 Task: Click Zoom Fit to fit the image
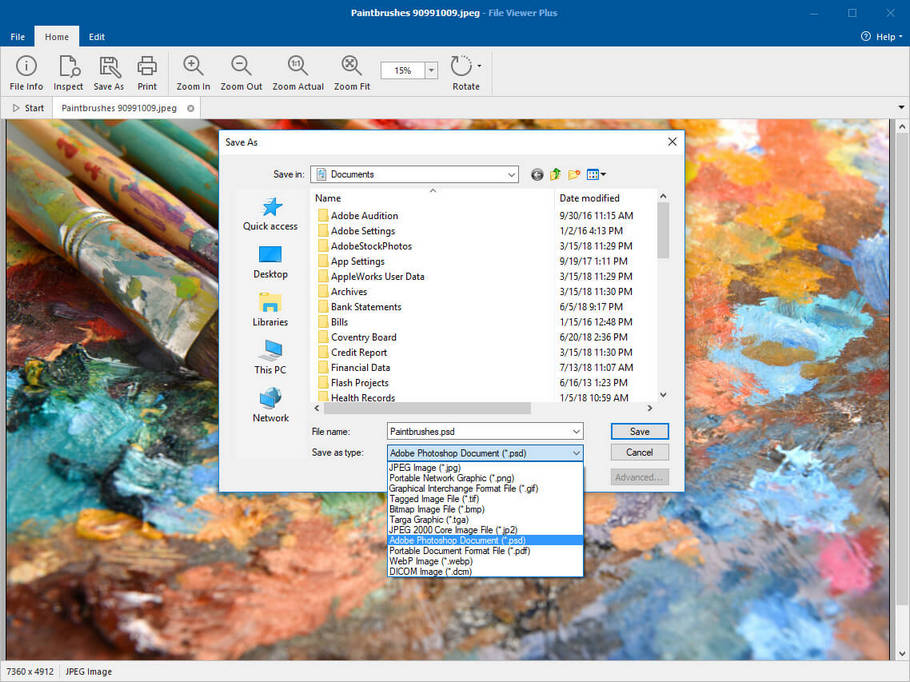(351, 70)
